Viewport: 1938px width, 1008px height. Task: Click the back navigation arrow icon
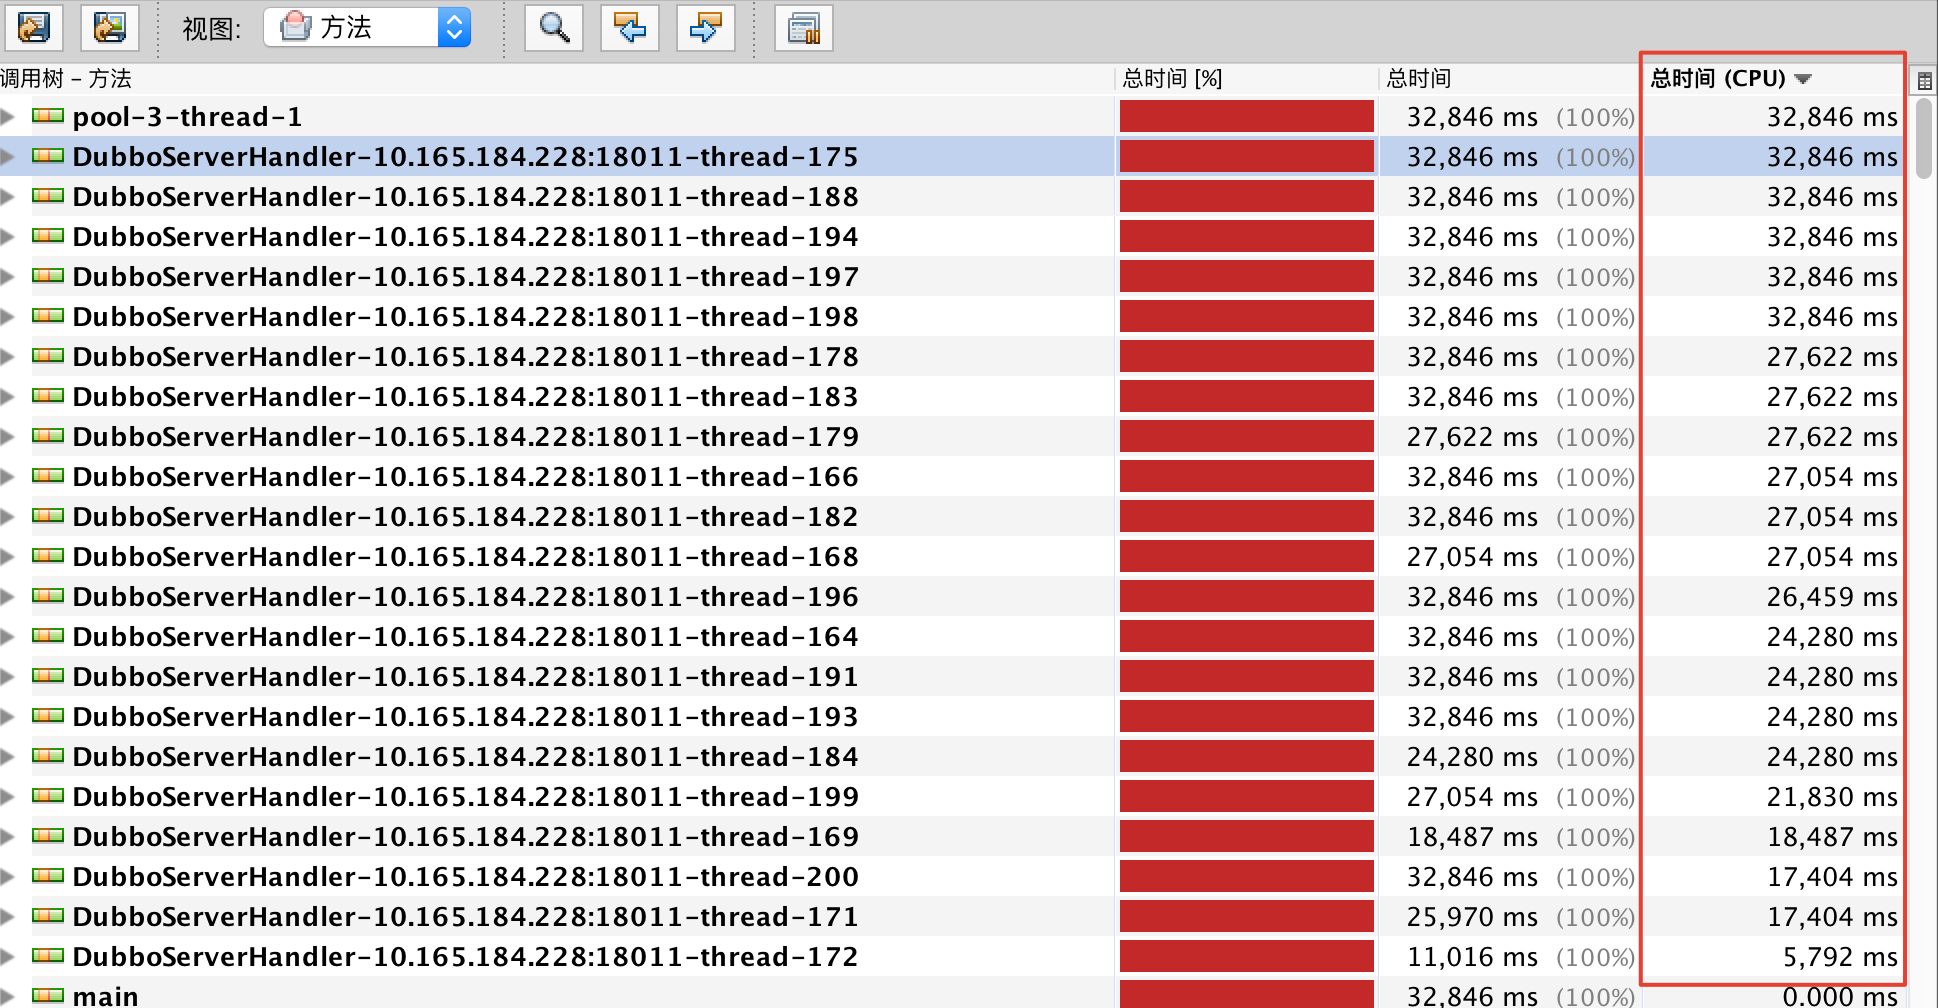[x=629, y=27]
